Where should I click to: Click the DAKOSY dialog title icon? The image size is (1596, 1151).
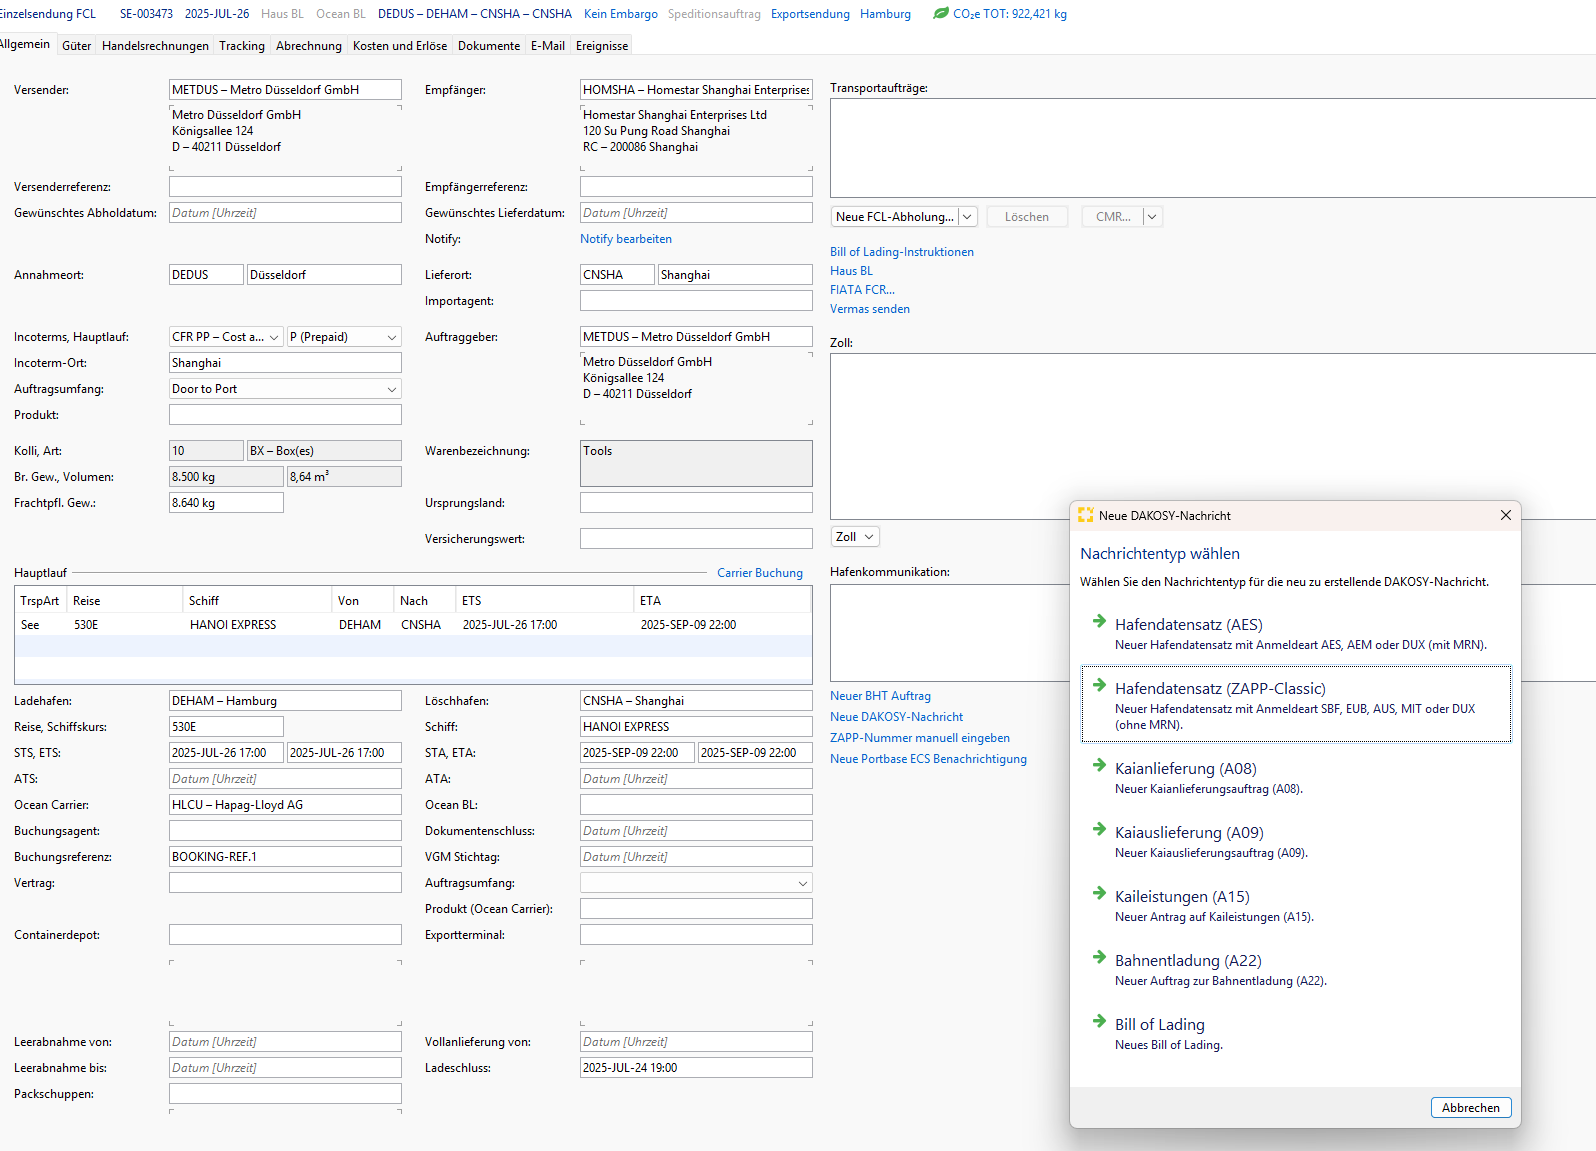(1085, 515)
